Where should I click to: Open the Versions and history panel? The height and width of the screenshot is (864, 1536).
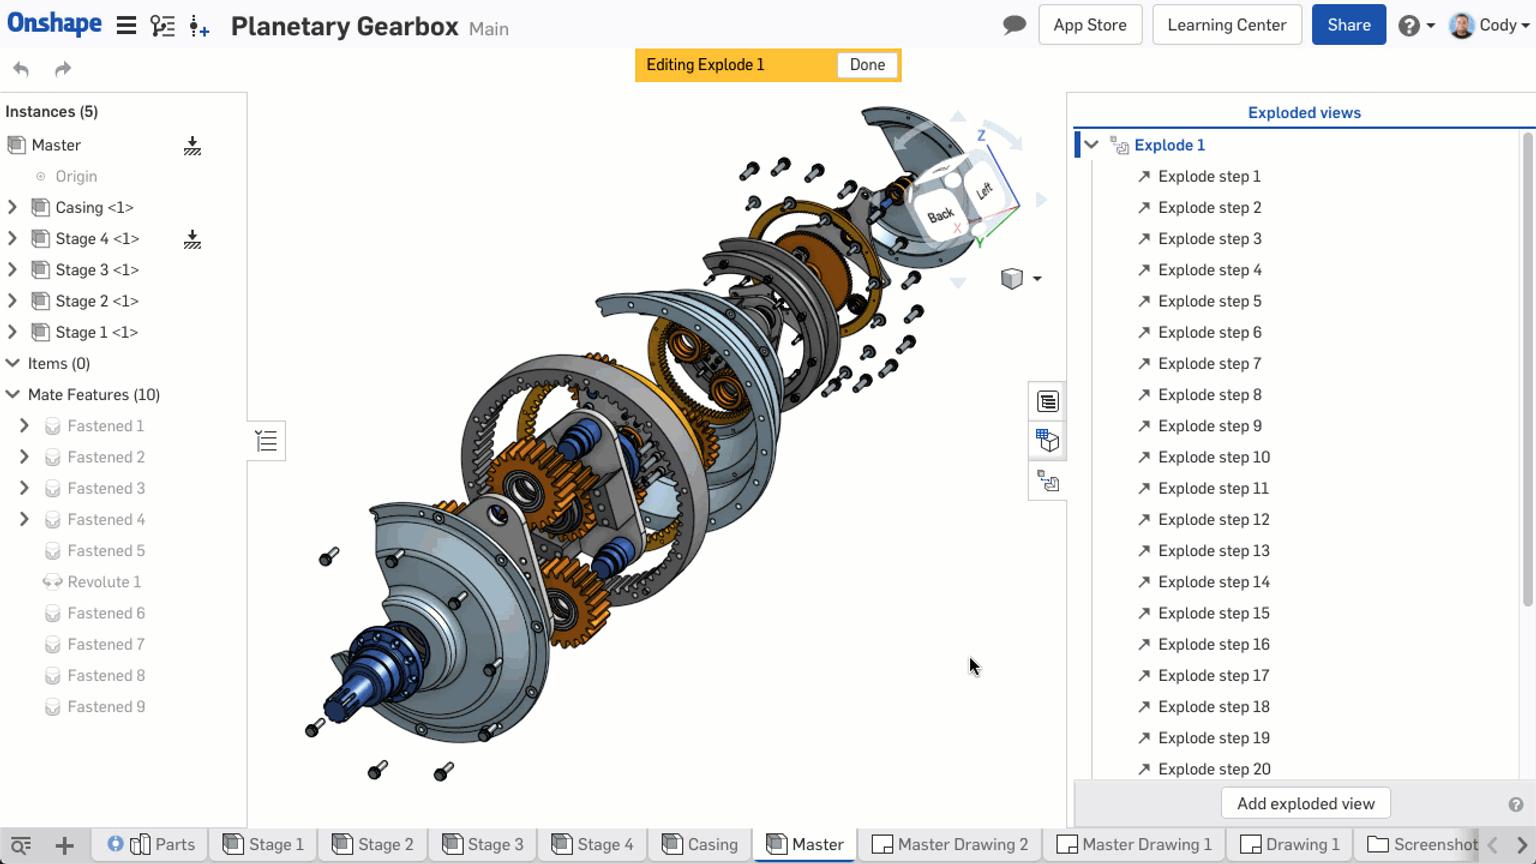(x=162, y=25)
